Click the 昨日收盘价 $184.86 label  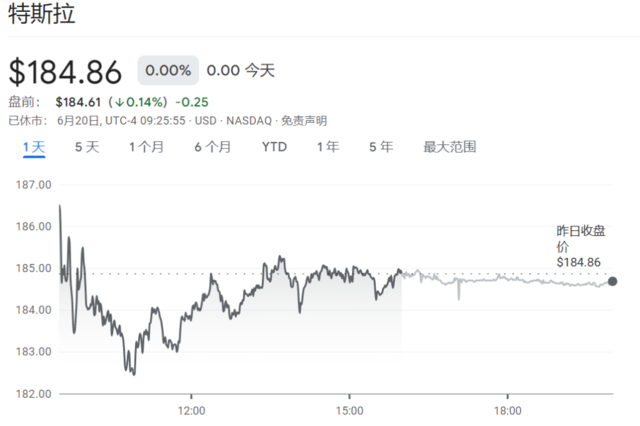tap(580, 246)
